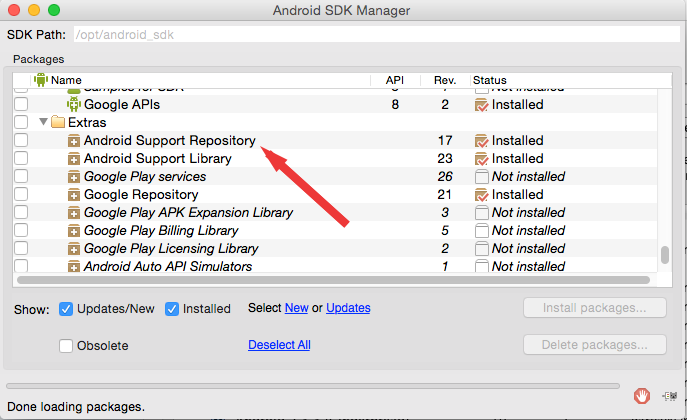Click the Android robot icon in Name header
The width and height of the screenshot is (687, 420).
tap(41, 80)
